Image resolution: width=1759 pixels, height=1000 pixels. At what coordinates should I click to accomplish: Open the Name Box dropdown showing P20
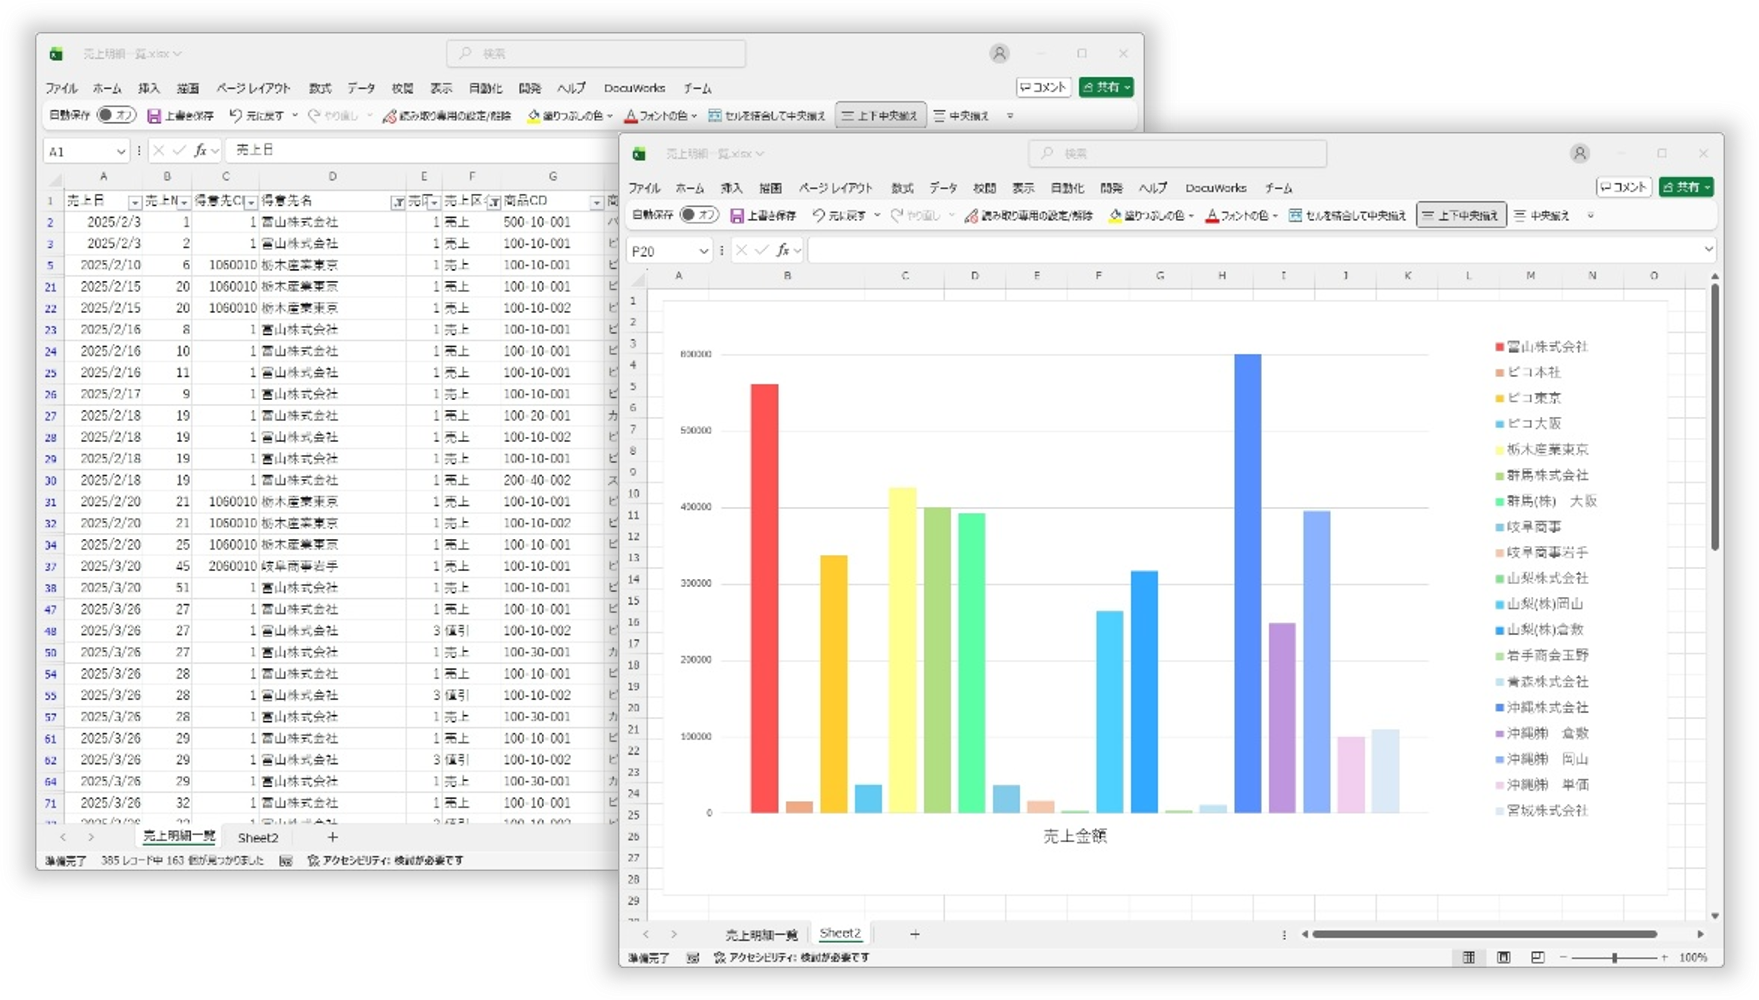(703, 251)
